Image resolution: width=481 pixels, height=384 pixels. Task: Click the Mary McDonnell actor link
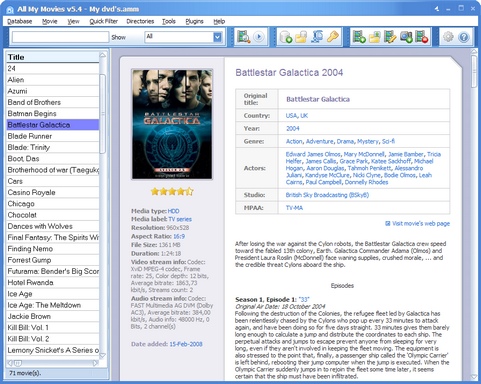(x=364, y=154)
